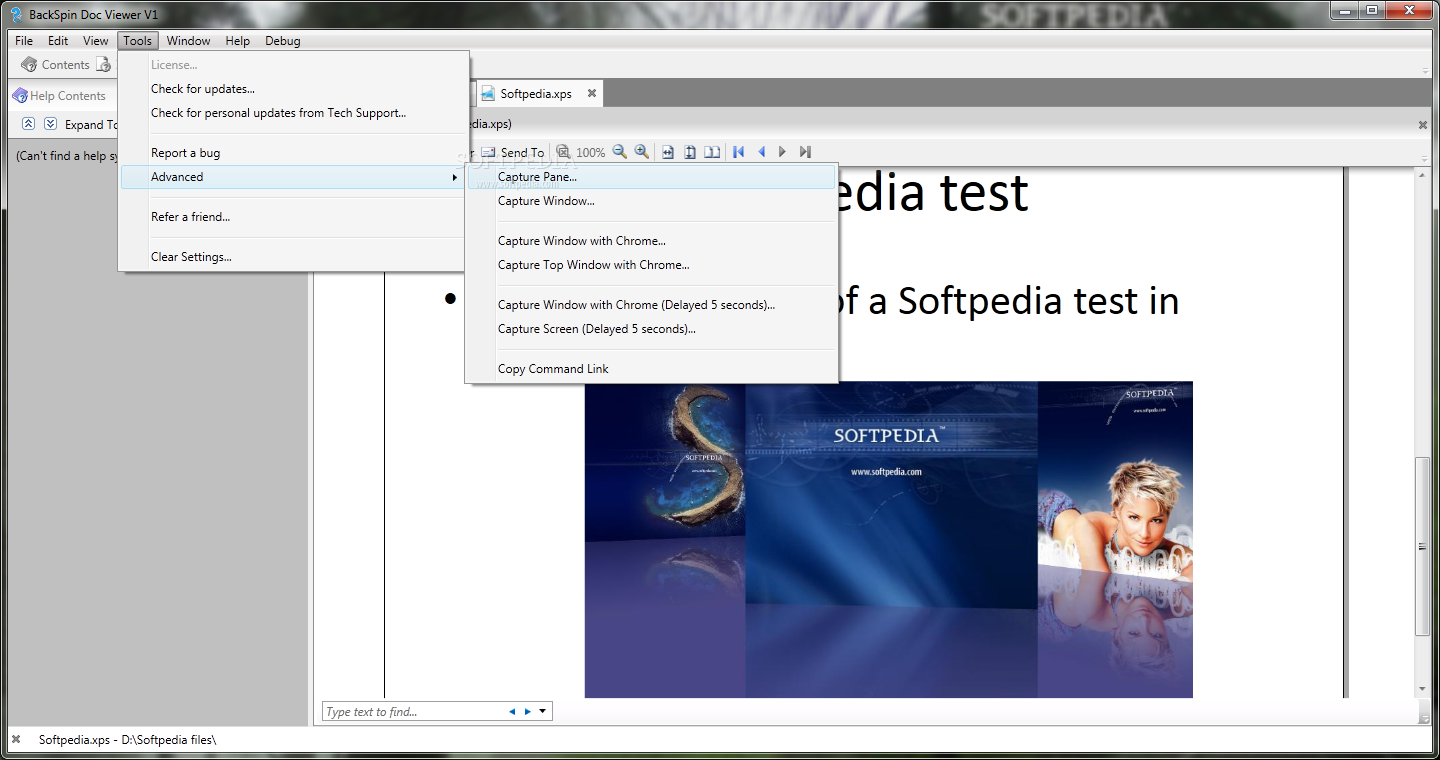
Task: Click the actual size zoom icon
Action: (563, 152)
